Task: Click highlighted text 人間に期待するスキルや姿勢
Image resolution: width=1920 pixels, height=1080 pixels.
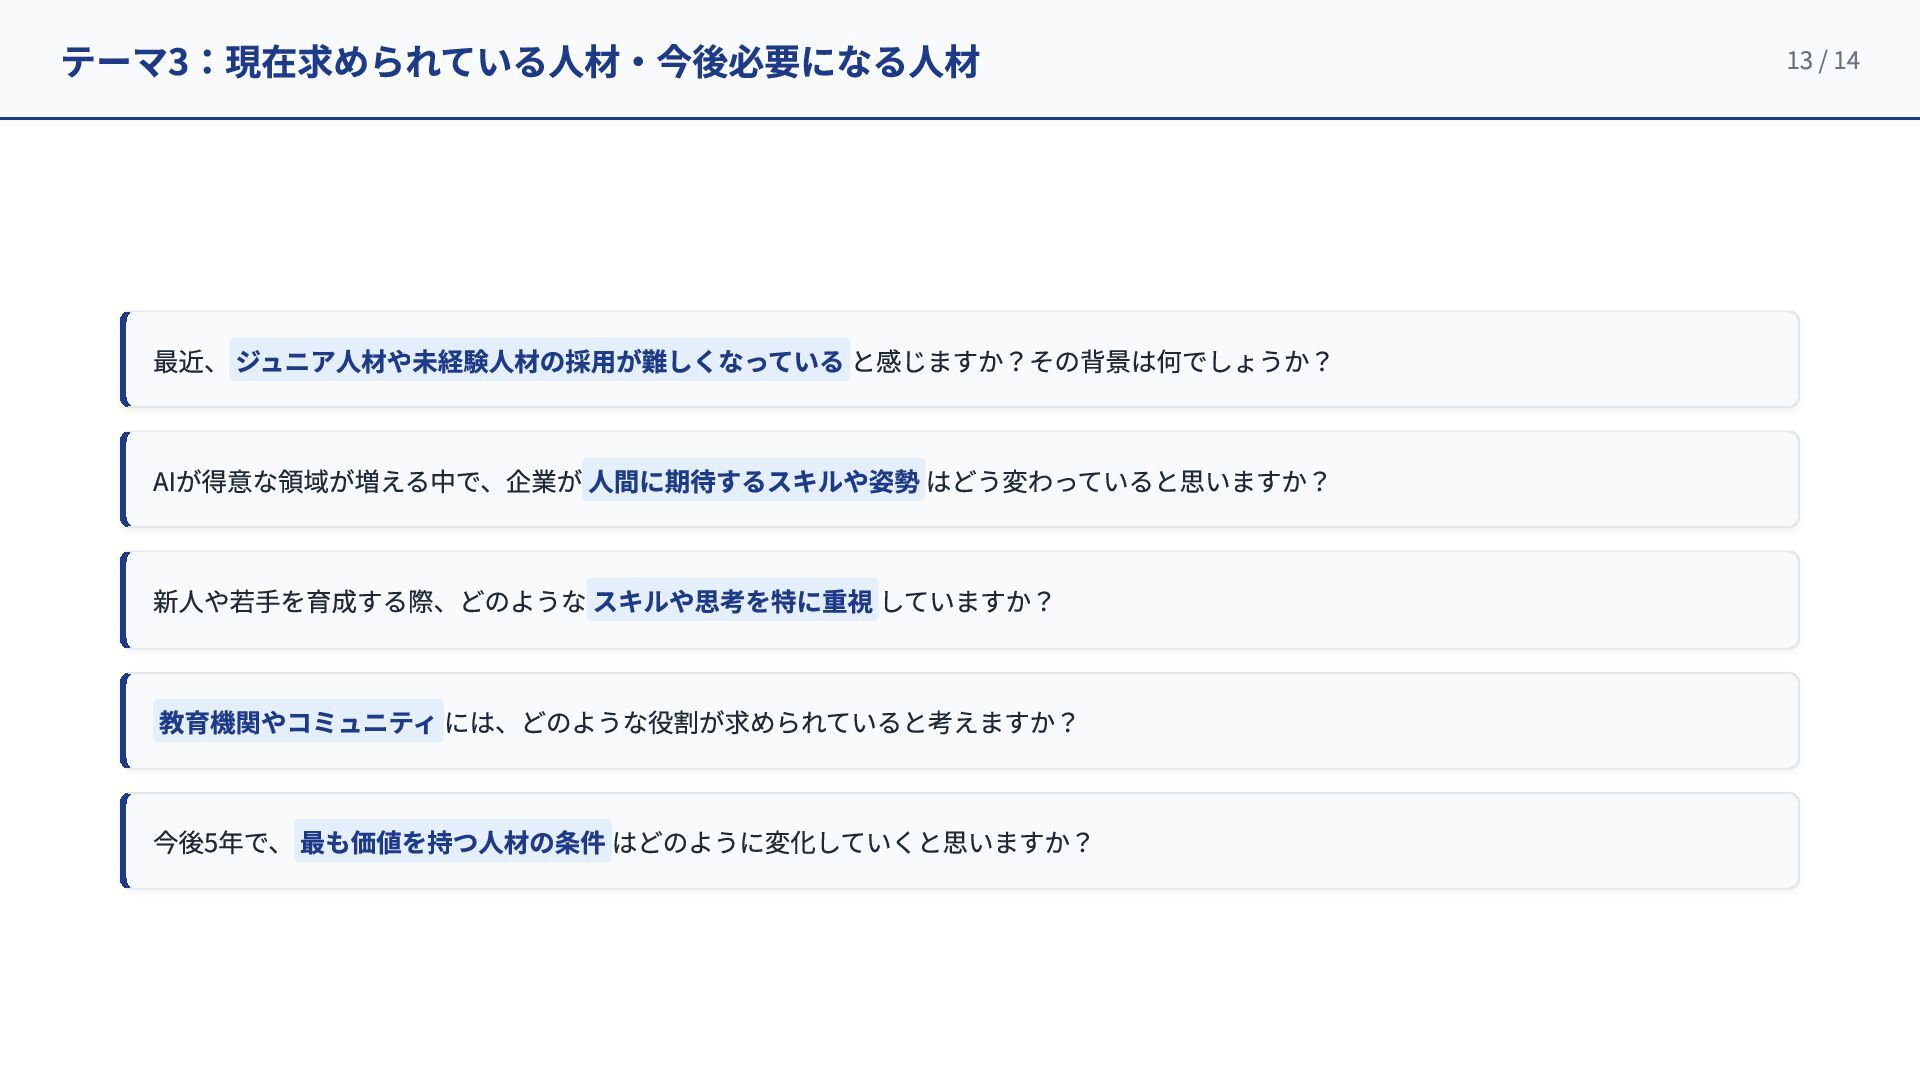Action: (754, 481)
